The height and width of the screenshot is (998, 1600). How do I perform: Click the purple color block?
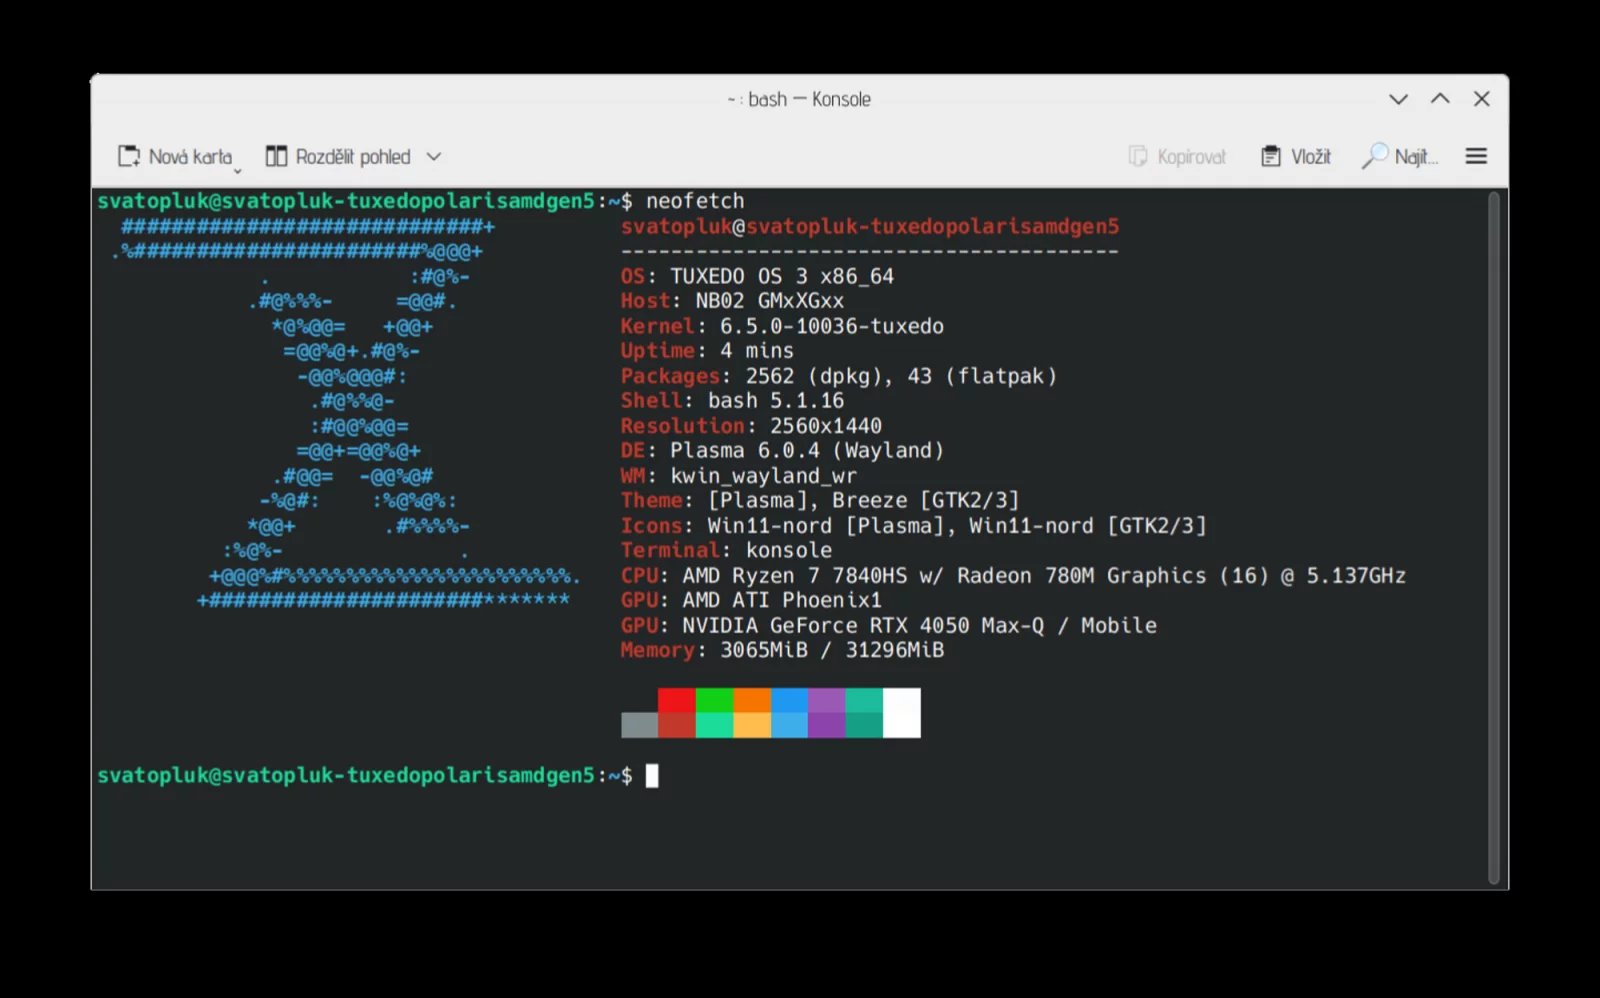(827, 700)
